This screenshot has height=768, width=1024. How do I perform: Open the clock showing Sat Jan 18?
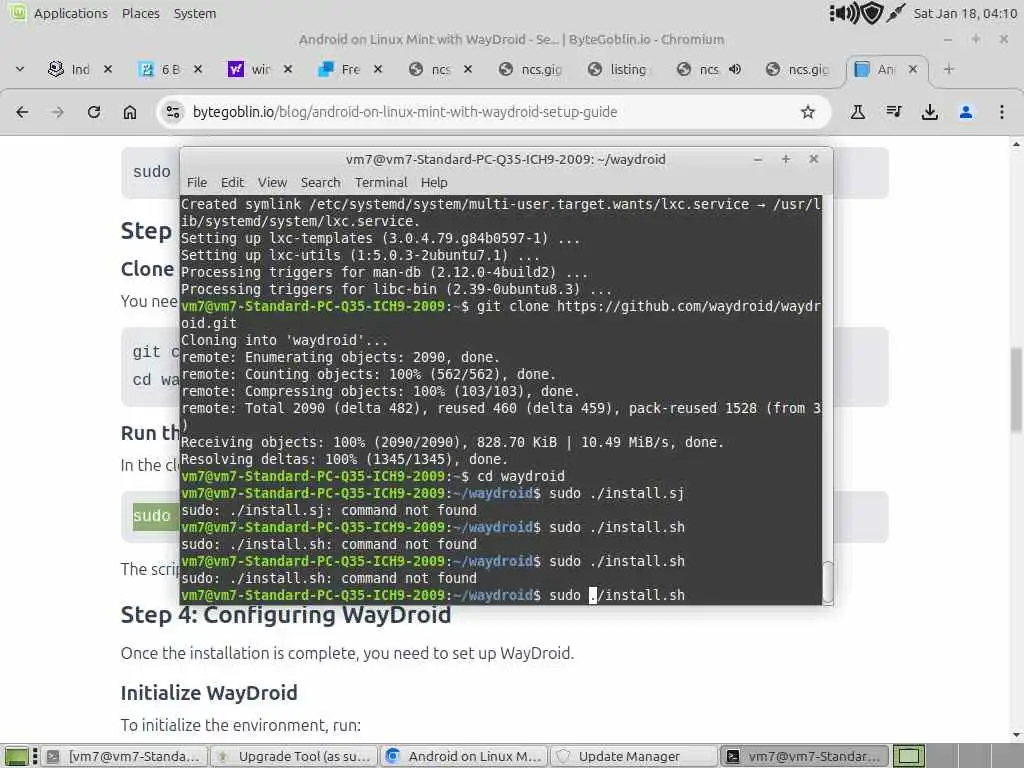(x=965, y=13)
